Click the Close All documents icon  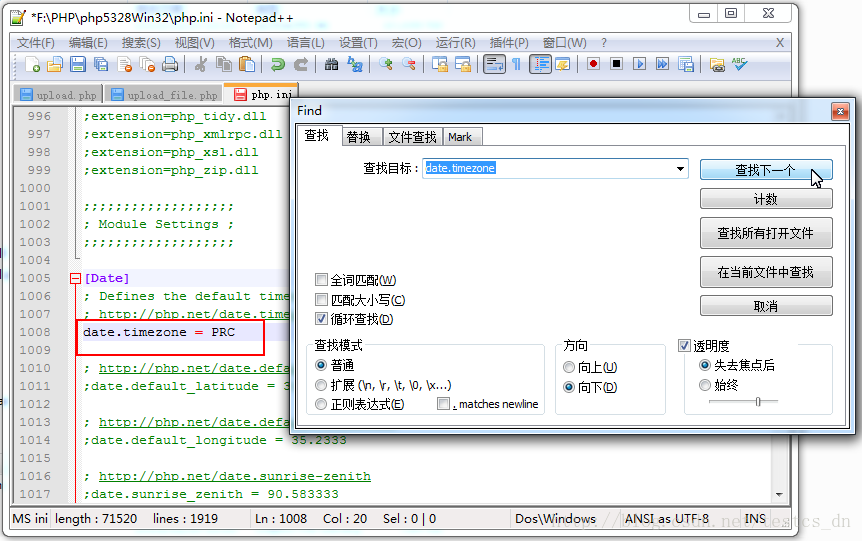147,64
